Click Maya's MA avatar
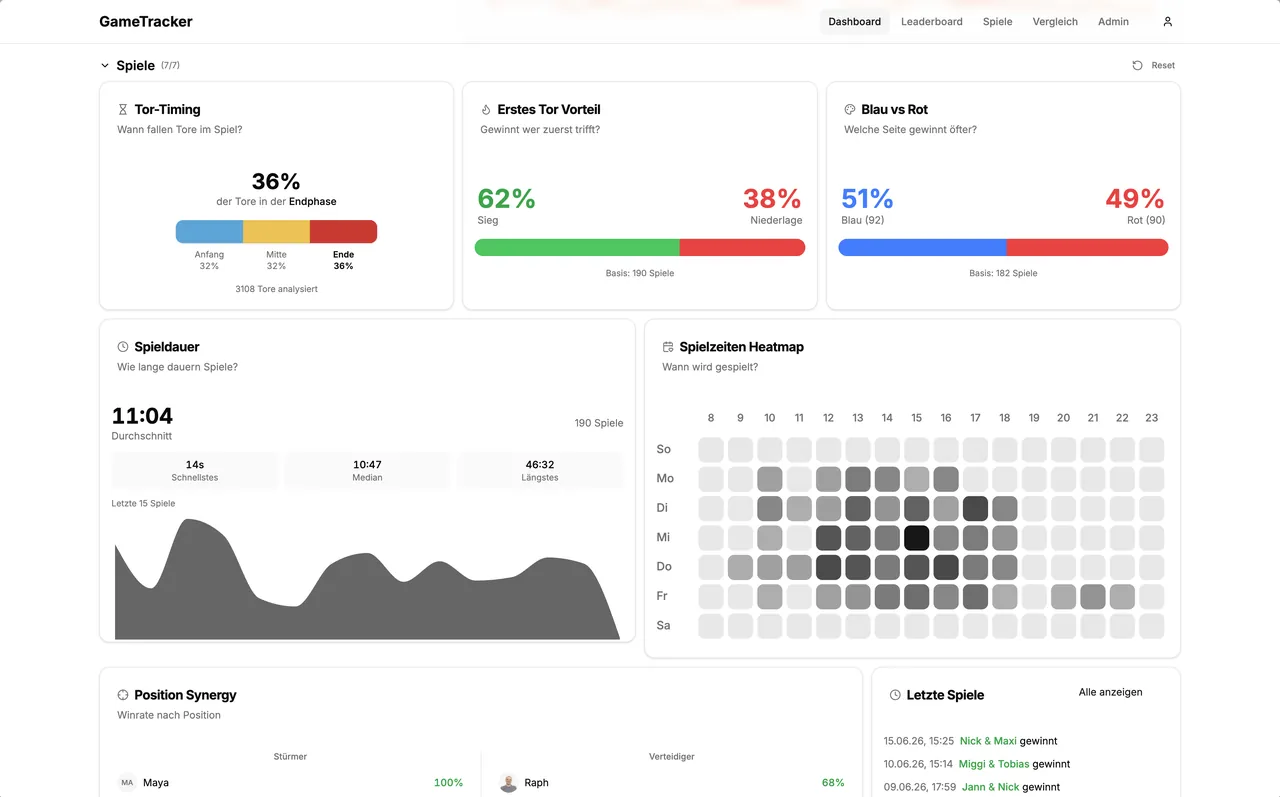Screen dimensions: 1280x797 [127, 783]
